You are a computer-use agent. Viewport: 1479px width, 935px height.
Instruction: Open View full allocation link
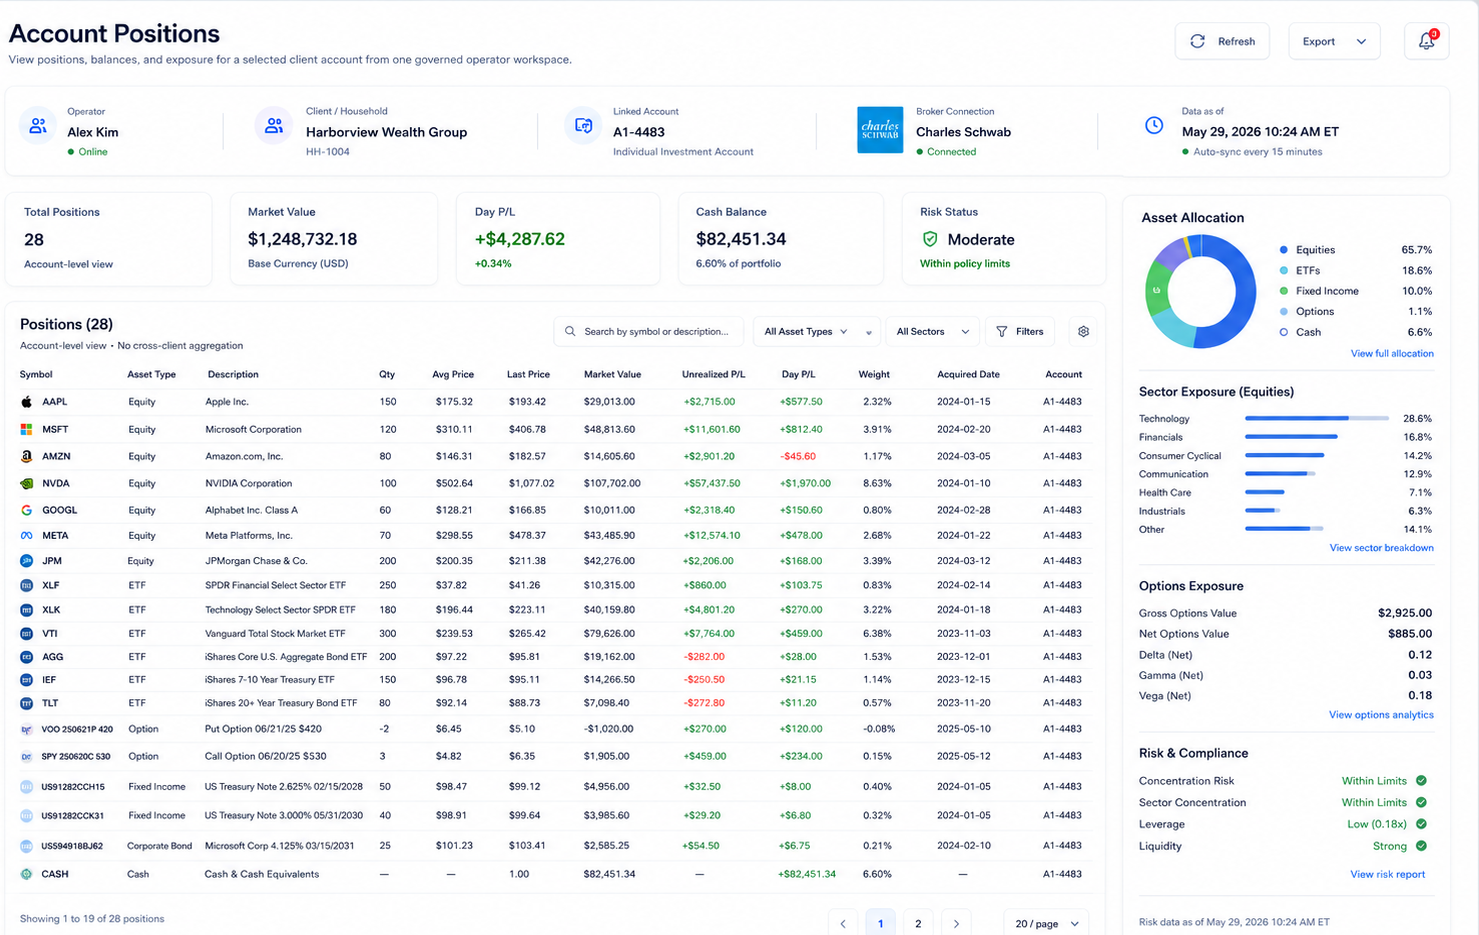pyautogui.click(x=1392, y=353)
